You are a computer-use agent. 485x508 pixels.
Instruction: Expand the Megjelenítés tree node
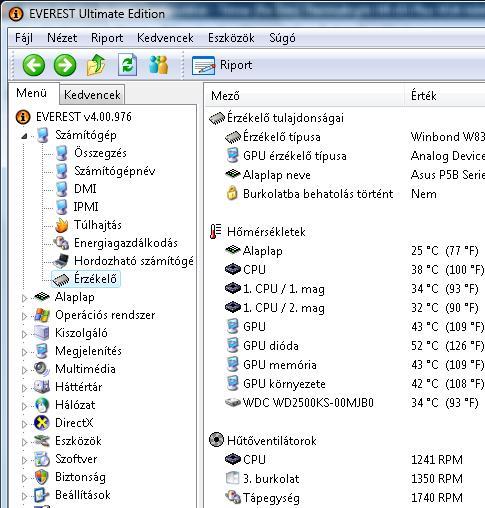tap(24, 352)
